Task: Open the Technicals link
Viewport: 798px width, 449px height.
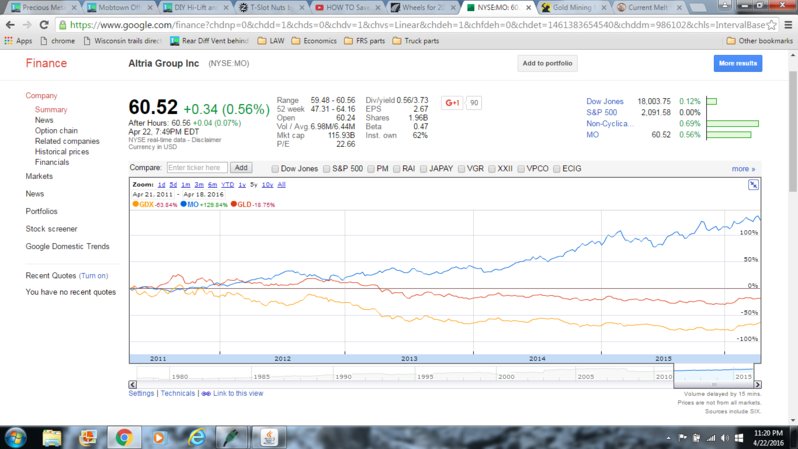Action: click(178, 394)
